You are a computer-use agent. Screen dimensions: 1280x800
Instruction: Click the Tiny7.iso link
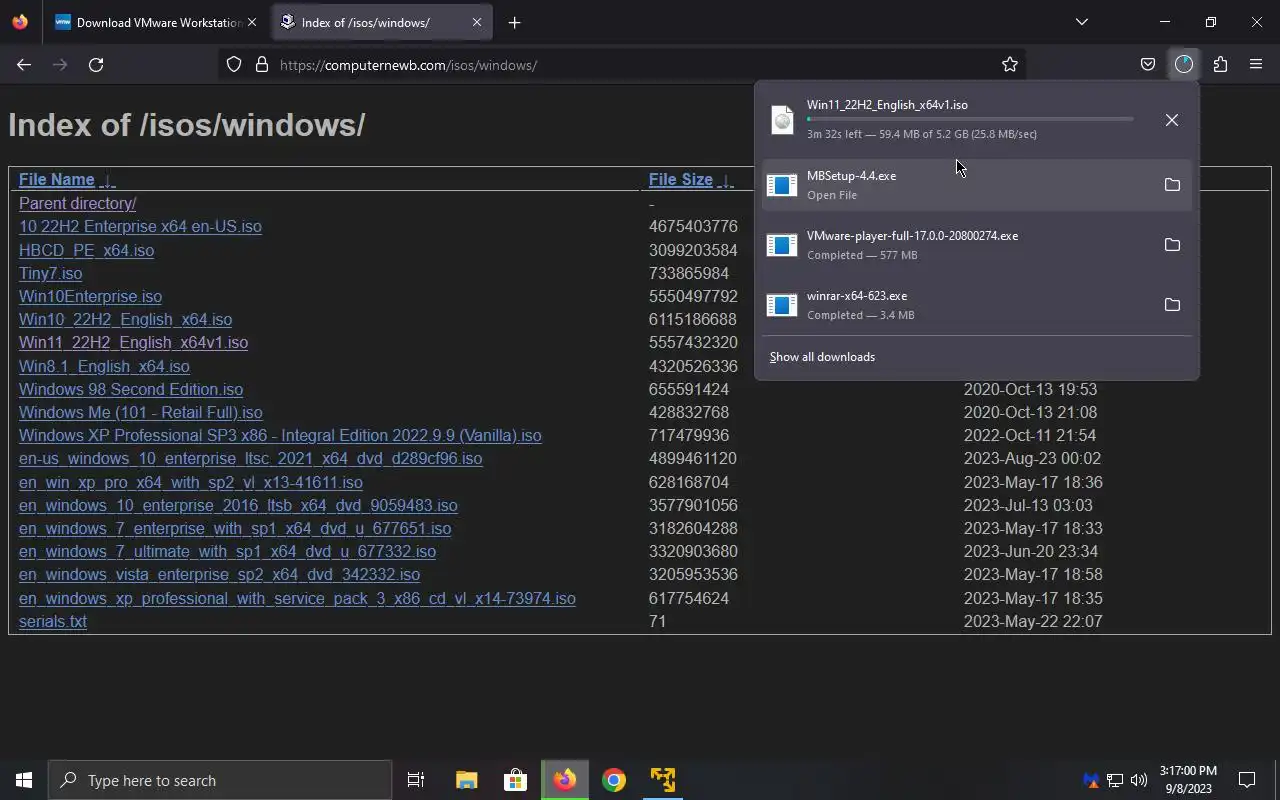[50, 273]
